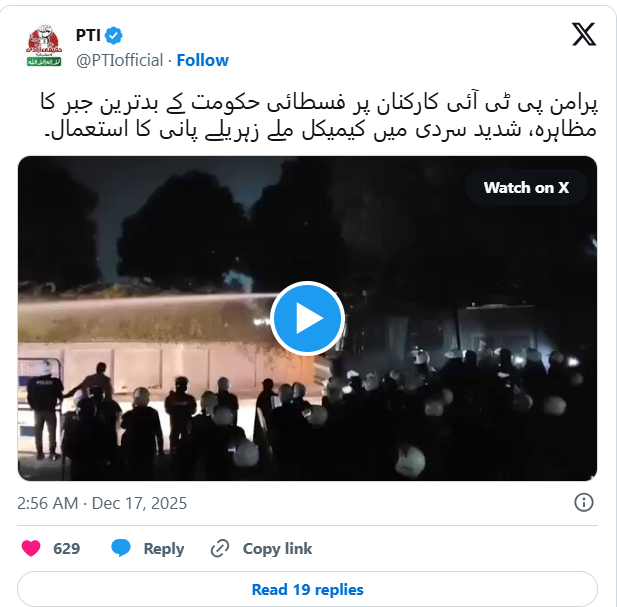The width and height of the screenshot is (617, 607).
Task: Like the tweet with the heart icon
Action: (x=31, y=548)
